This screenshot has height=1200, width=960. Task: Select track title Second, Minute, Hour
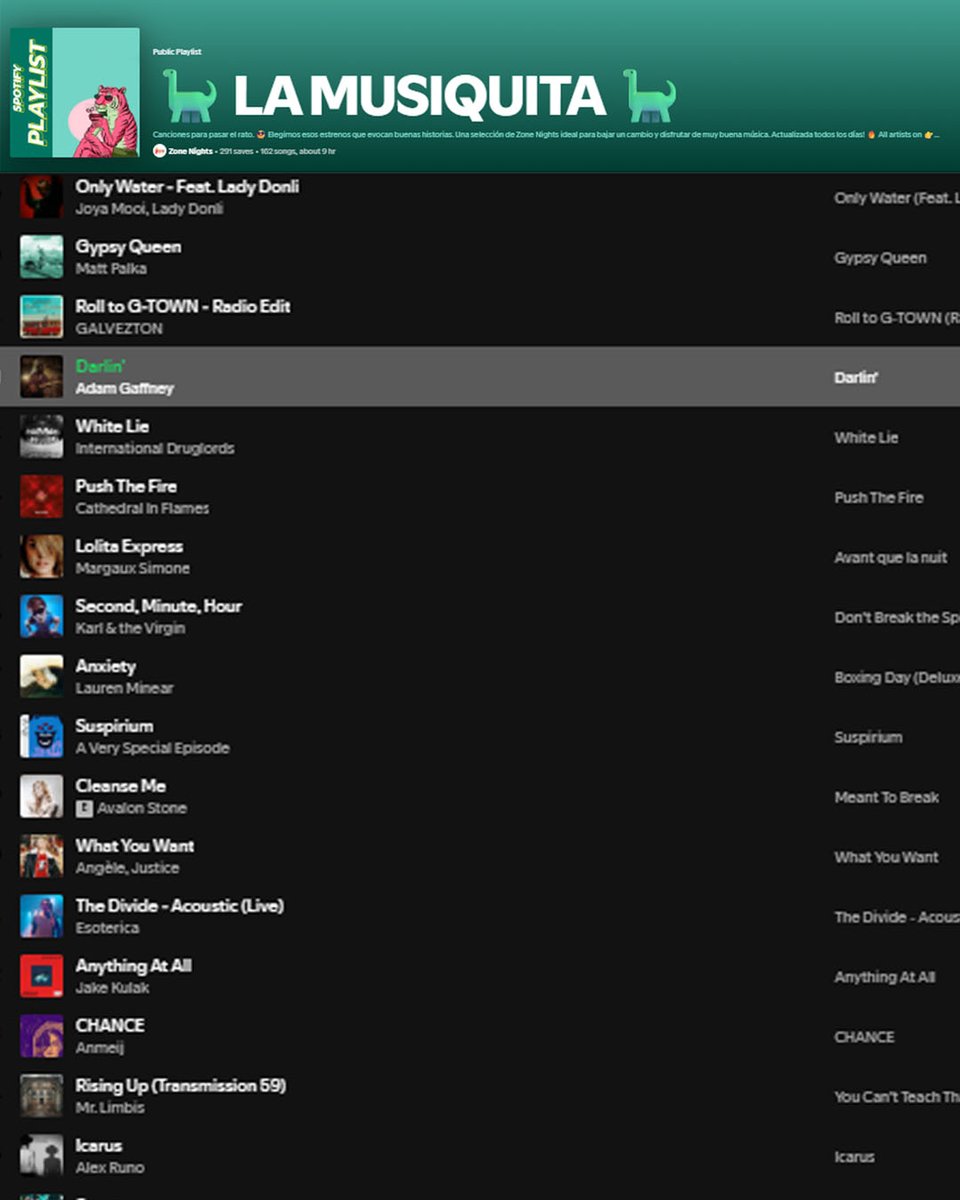(x=159, y=607)
